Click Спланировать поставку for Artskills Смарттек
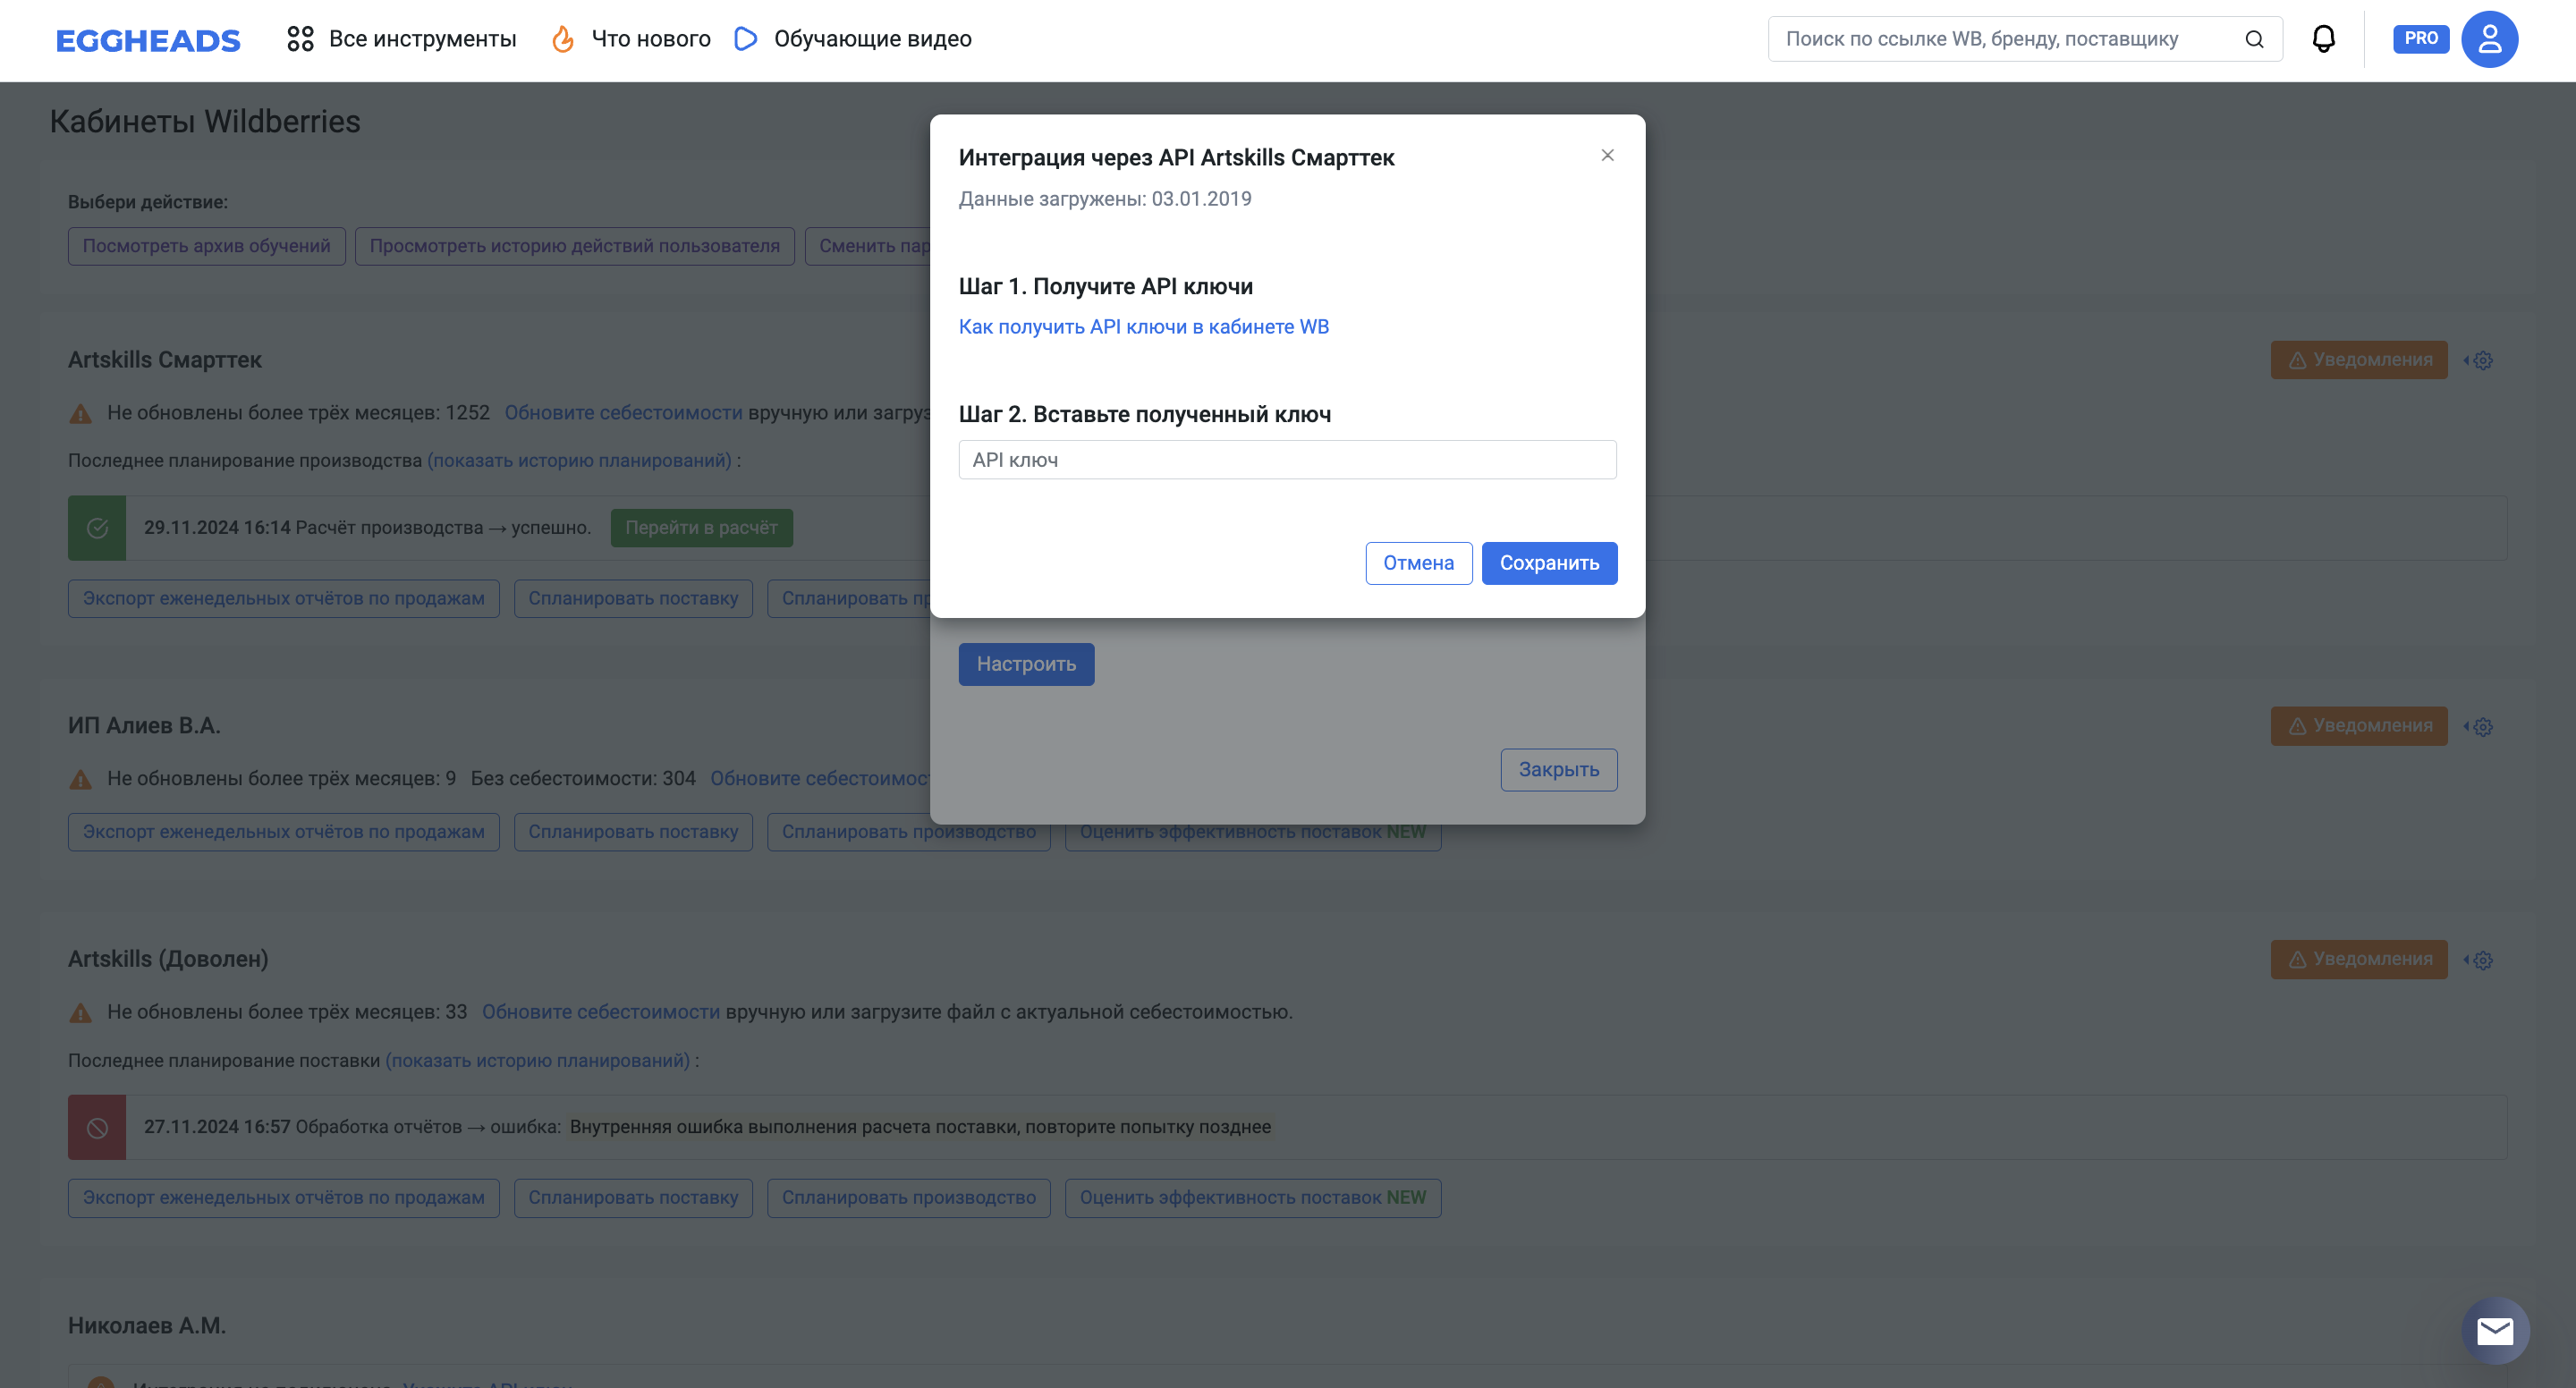Image resolution: width=2576 pixels, height=1388 pixels. tap(633, 599)
